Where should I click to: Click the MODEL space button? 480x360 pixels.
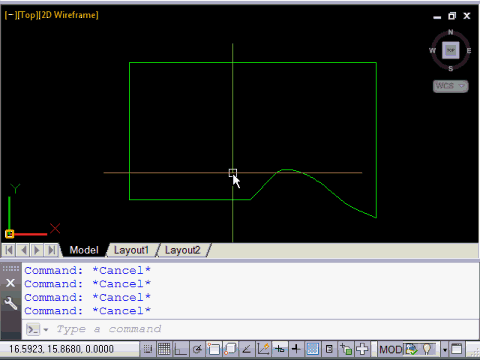coord(391,349)
